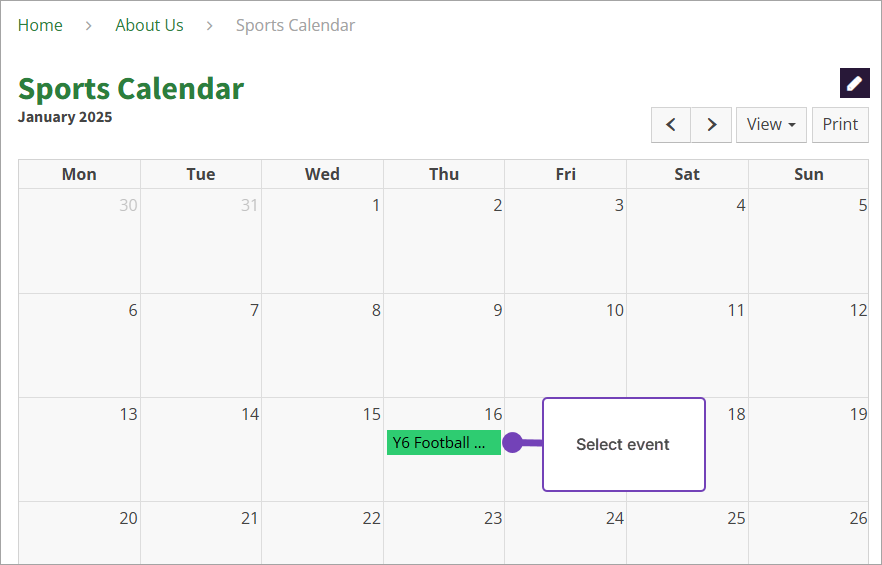Click the purple callout marker dot
This screenshot has height=565, width=882.
(513, 443)
